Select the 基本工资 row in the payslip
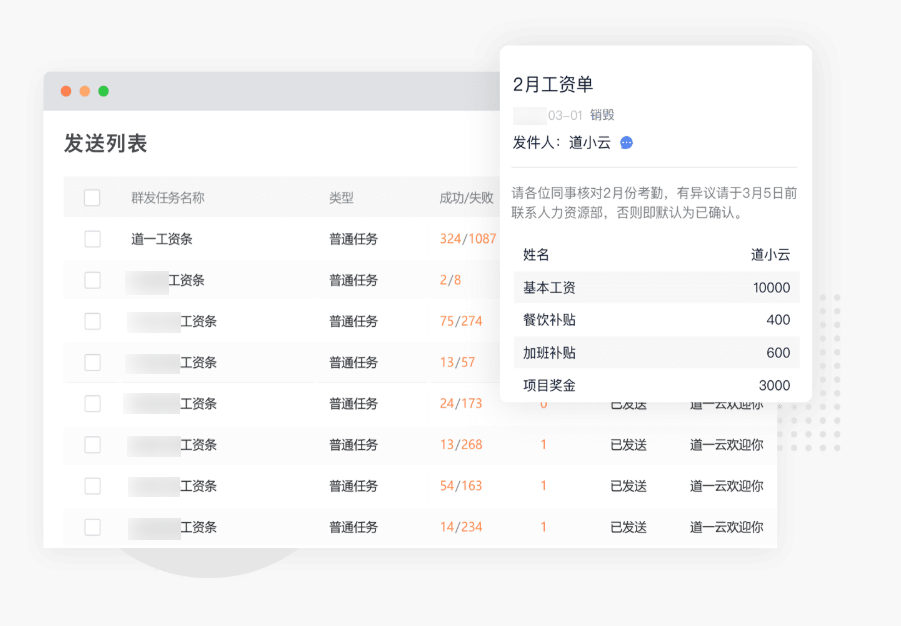 pos(656,288)
